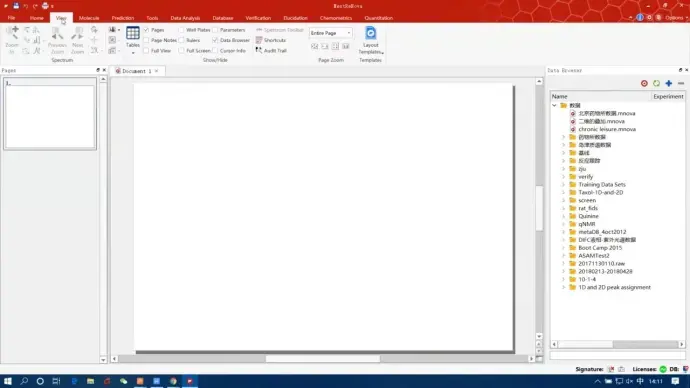This screenshot has width=690, height=388.
Task: Click the green Licenses status icon
Action: click(x=663, y=369)
